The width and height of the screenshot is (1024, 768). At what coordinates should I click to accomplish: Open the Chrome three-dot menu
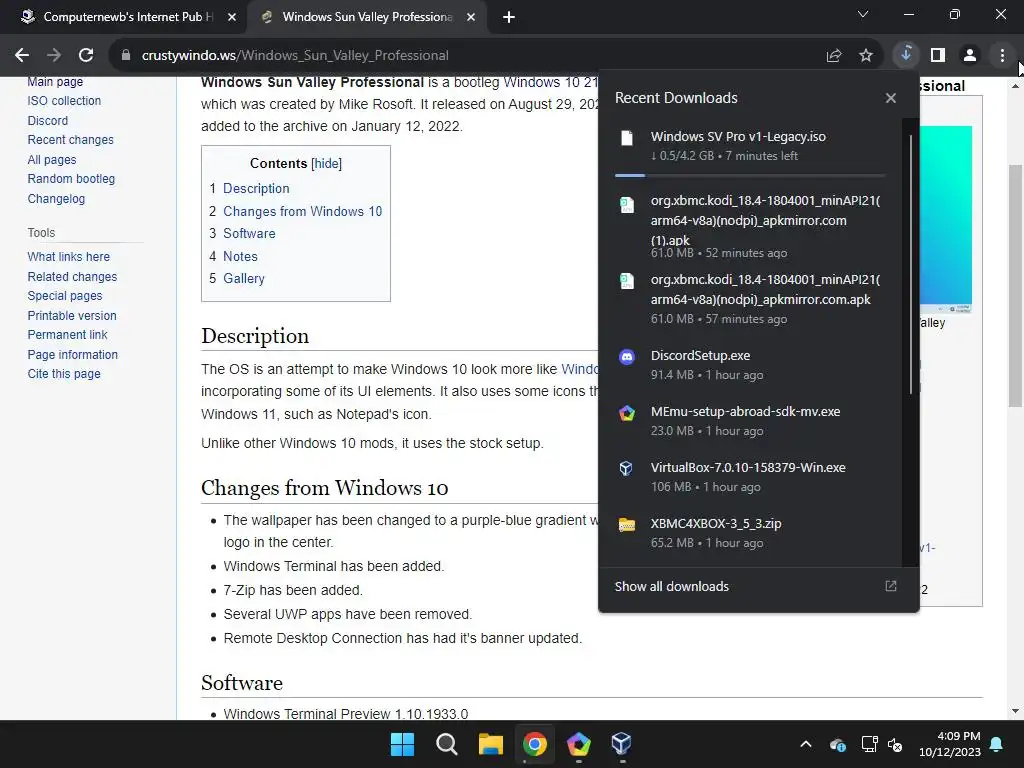tap(1002, 56)
